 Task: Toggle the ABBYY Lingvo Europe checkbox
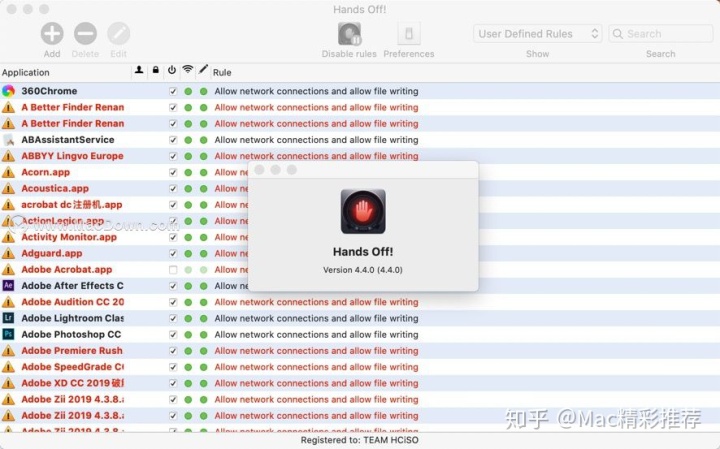point(173,156)
